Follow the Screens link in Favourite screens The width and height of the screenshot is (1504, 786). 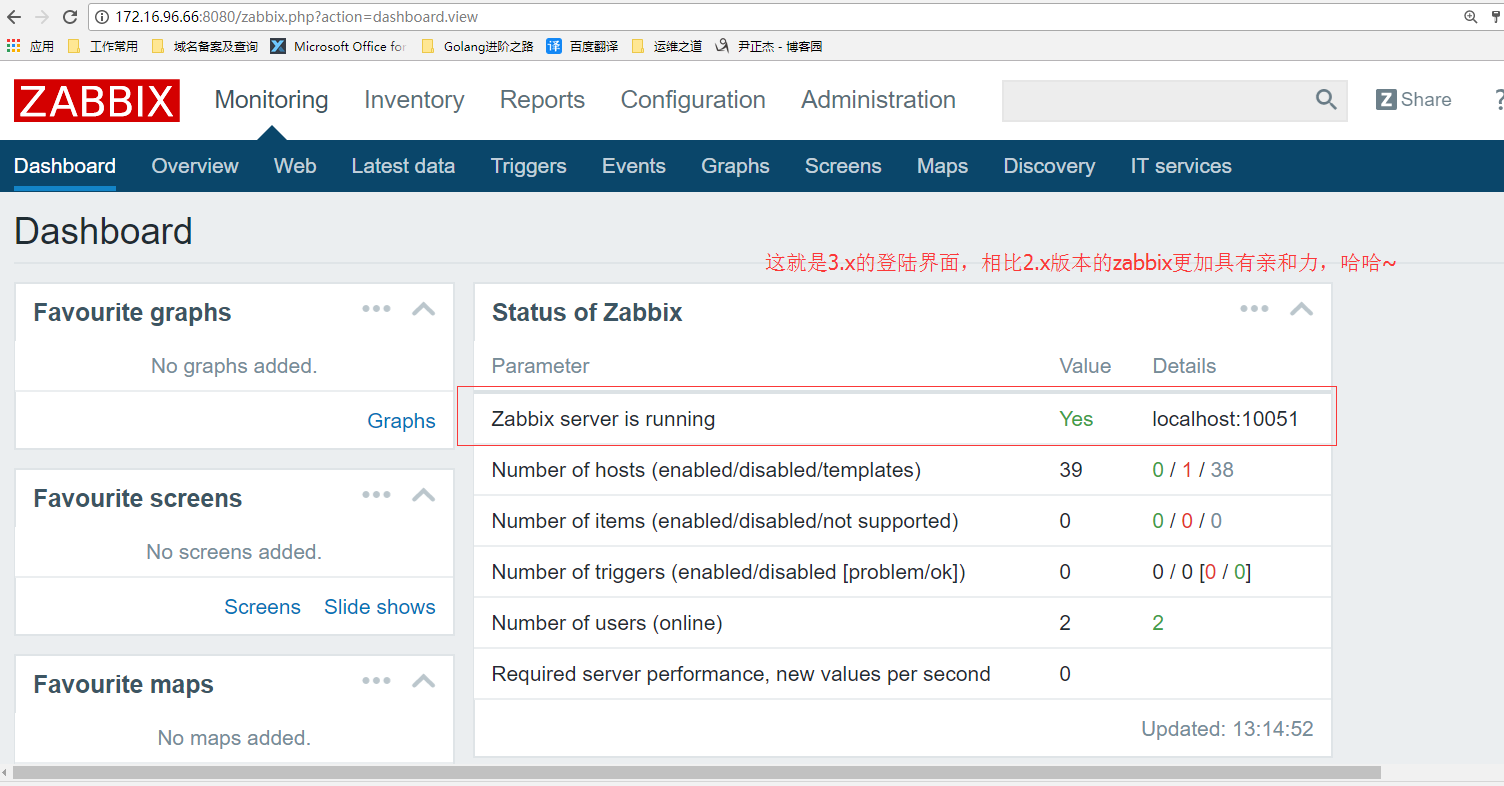(262, 607)
